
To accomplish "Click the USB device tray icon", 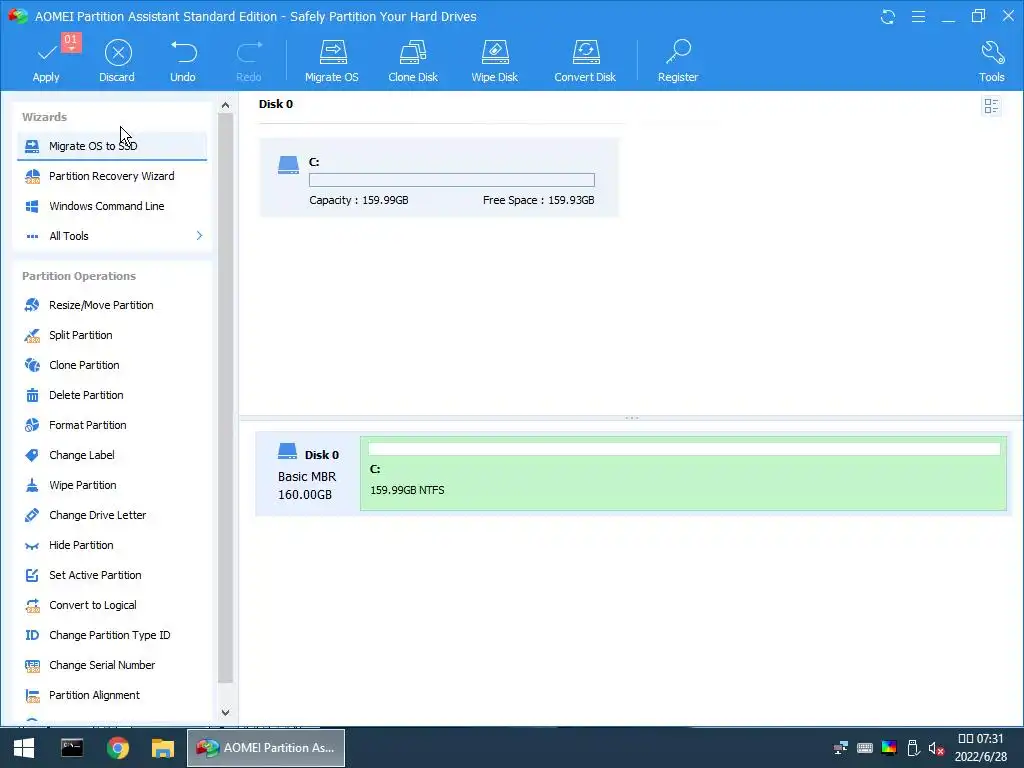I will pos(913,748).
